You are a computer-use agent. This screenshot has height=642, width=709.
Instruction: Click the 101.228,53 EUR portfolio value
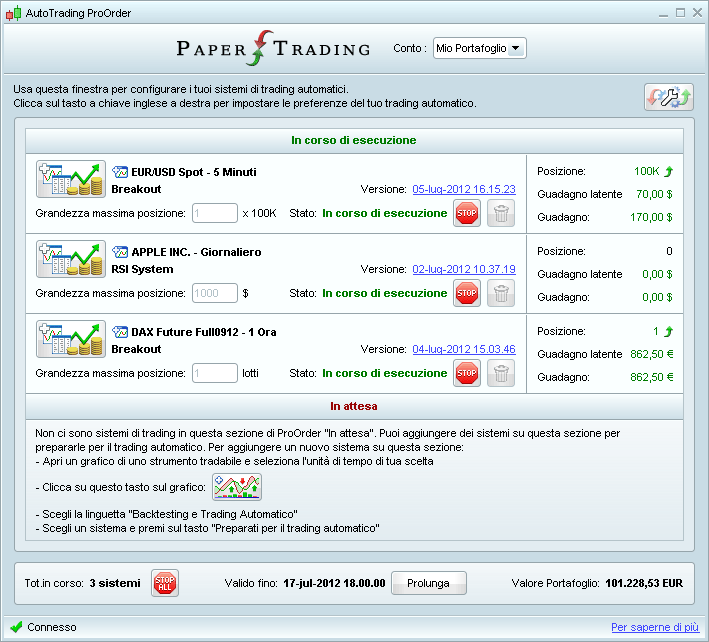tap(644, 583)
